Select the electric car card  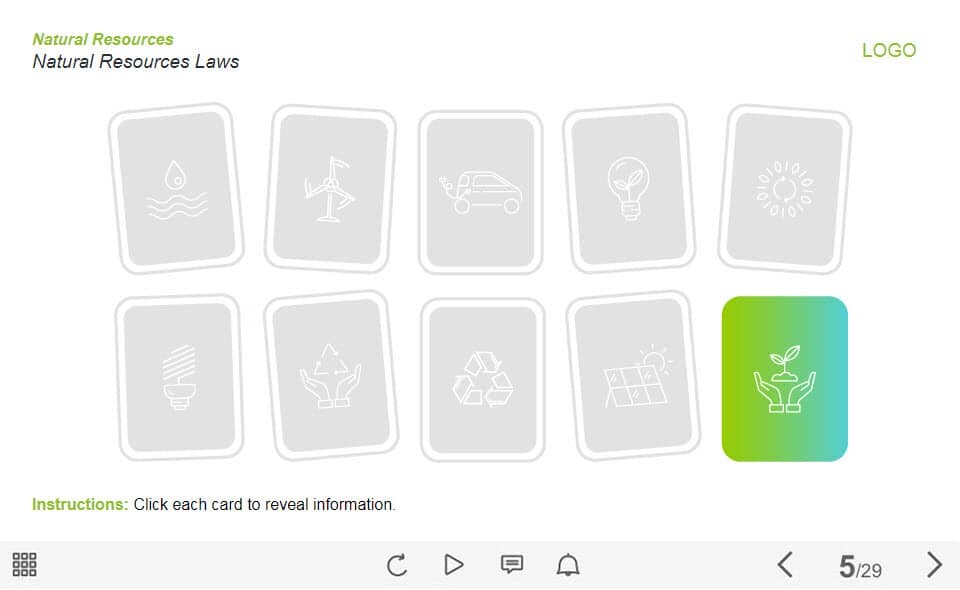pos(481,192)
